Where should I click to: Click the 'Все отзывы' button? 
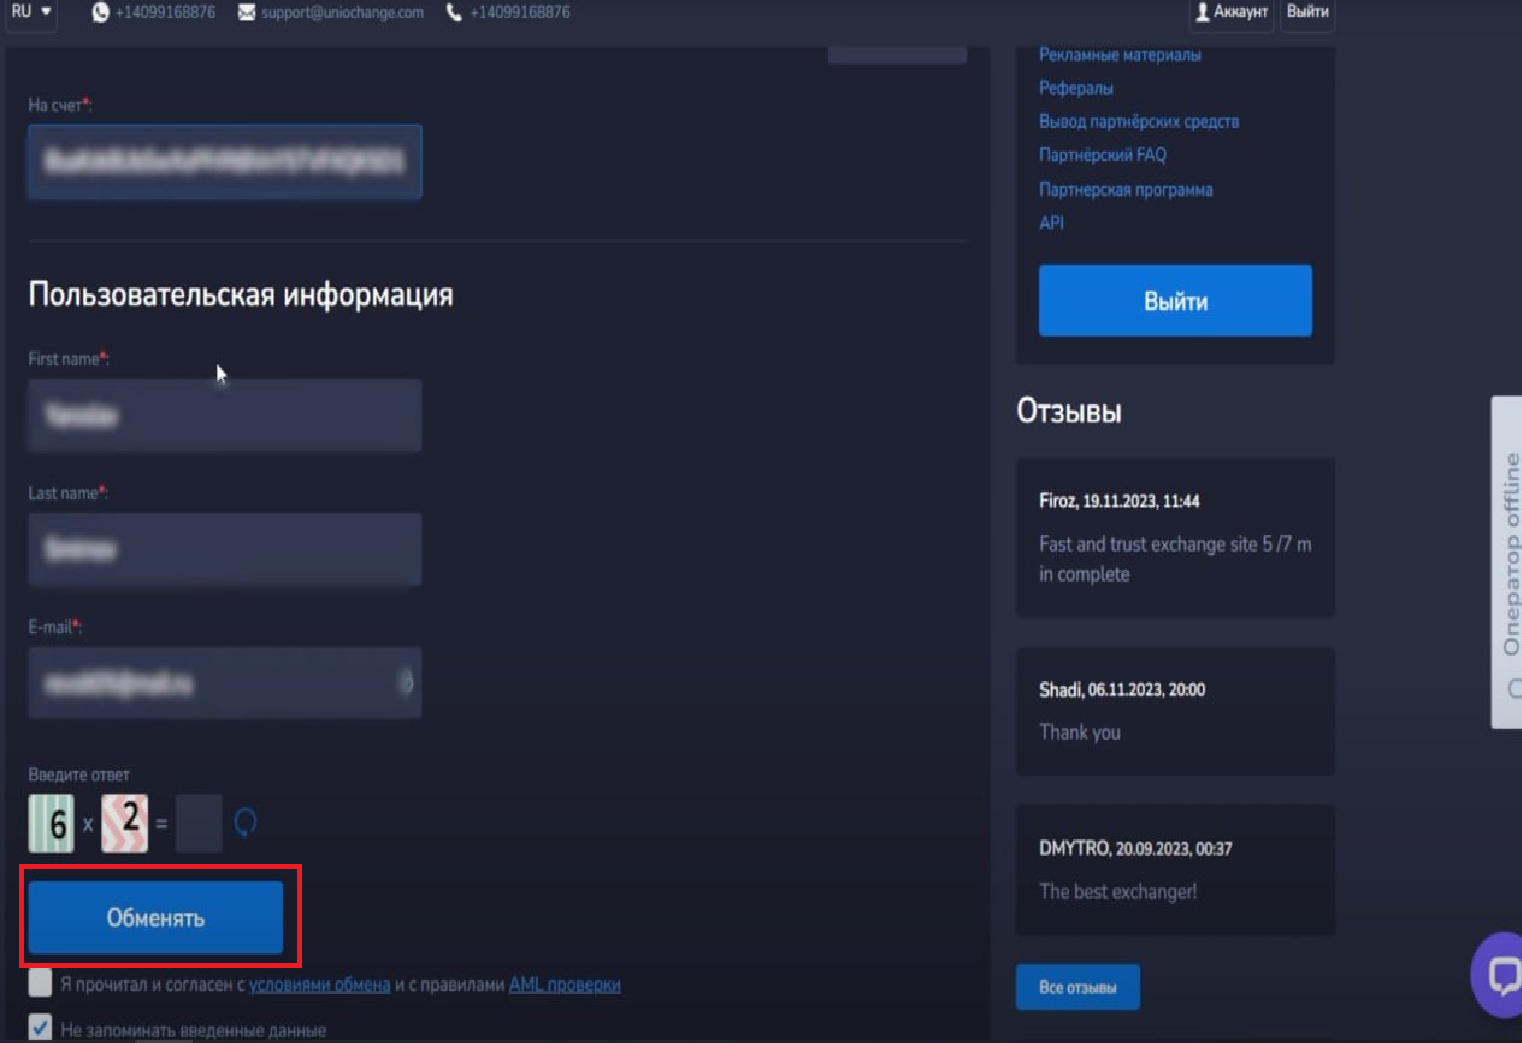tap(1077, 987)
